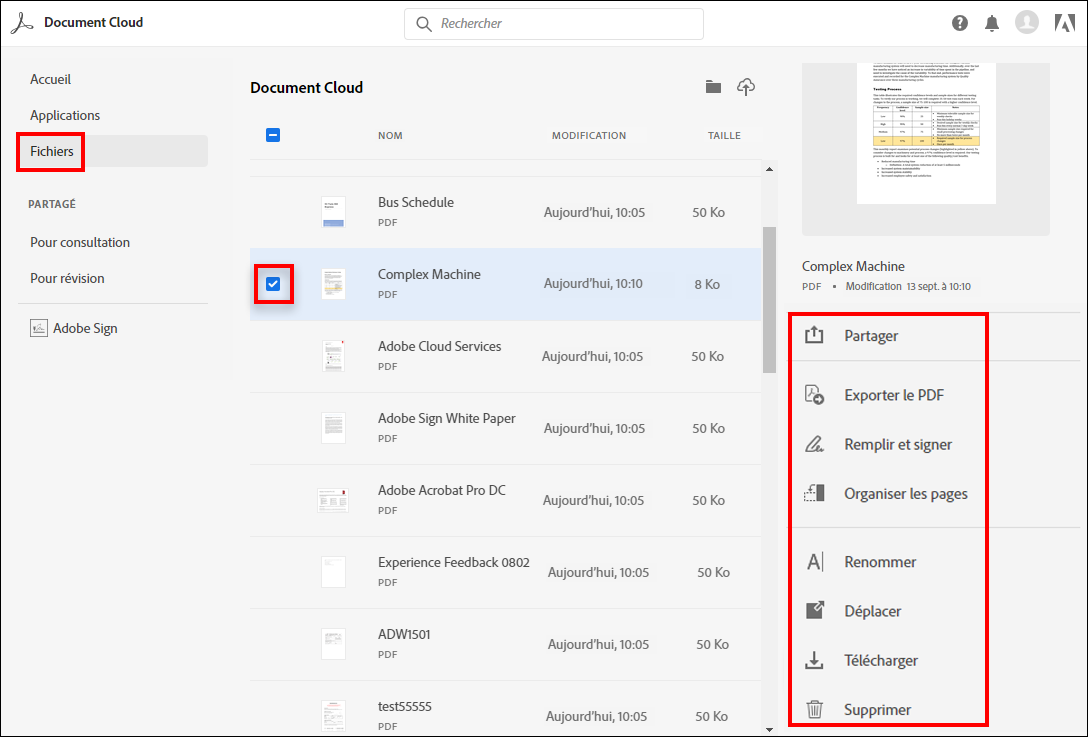
Task: Click the Complex Machine row thumbnail
Action: click(333, 284)
